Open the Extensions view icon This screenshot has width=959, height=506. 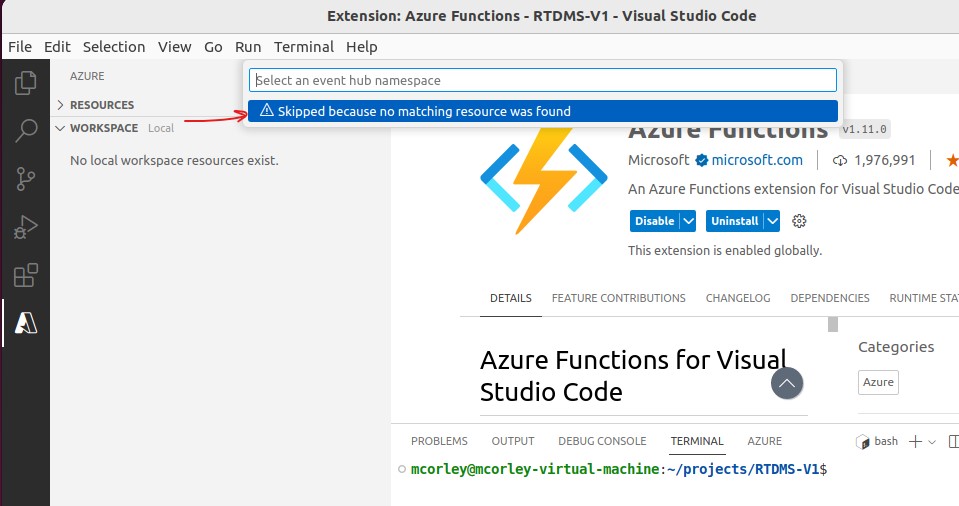[x=25, y=275]
